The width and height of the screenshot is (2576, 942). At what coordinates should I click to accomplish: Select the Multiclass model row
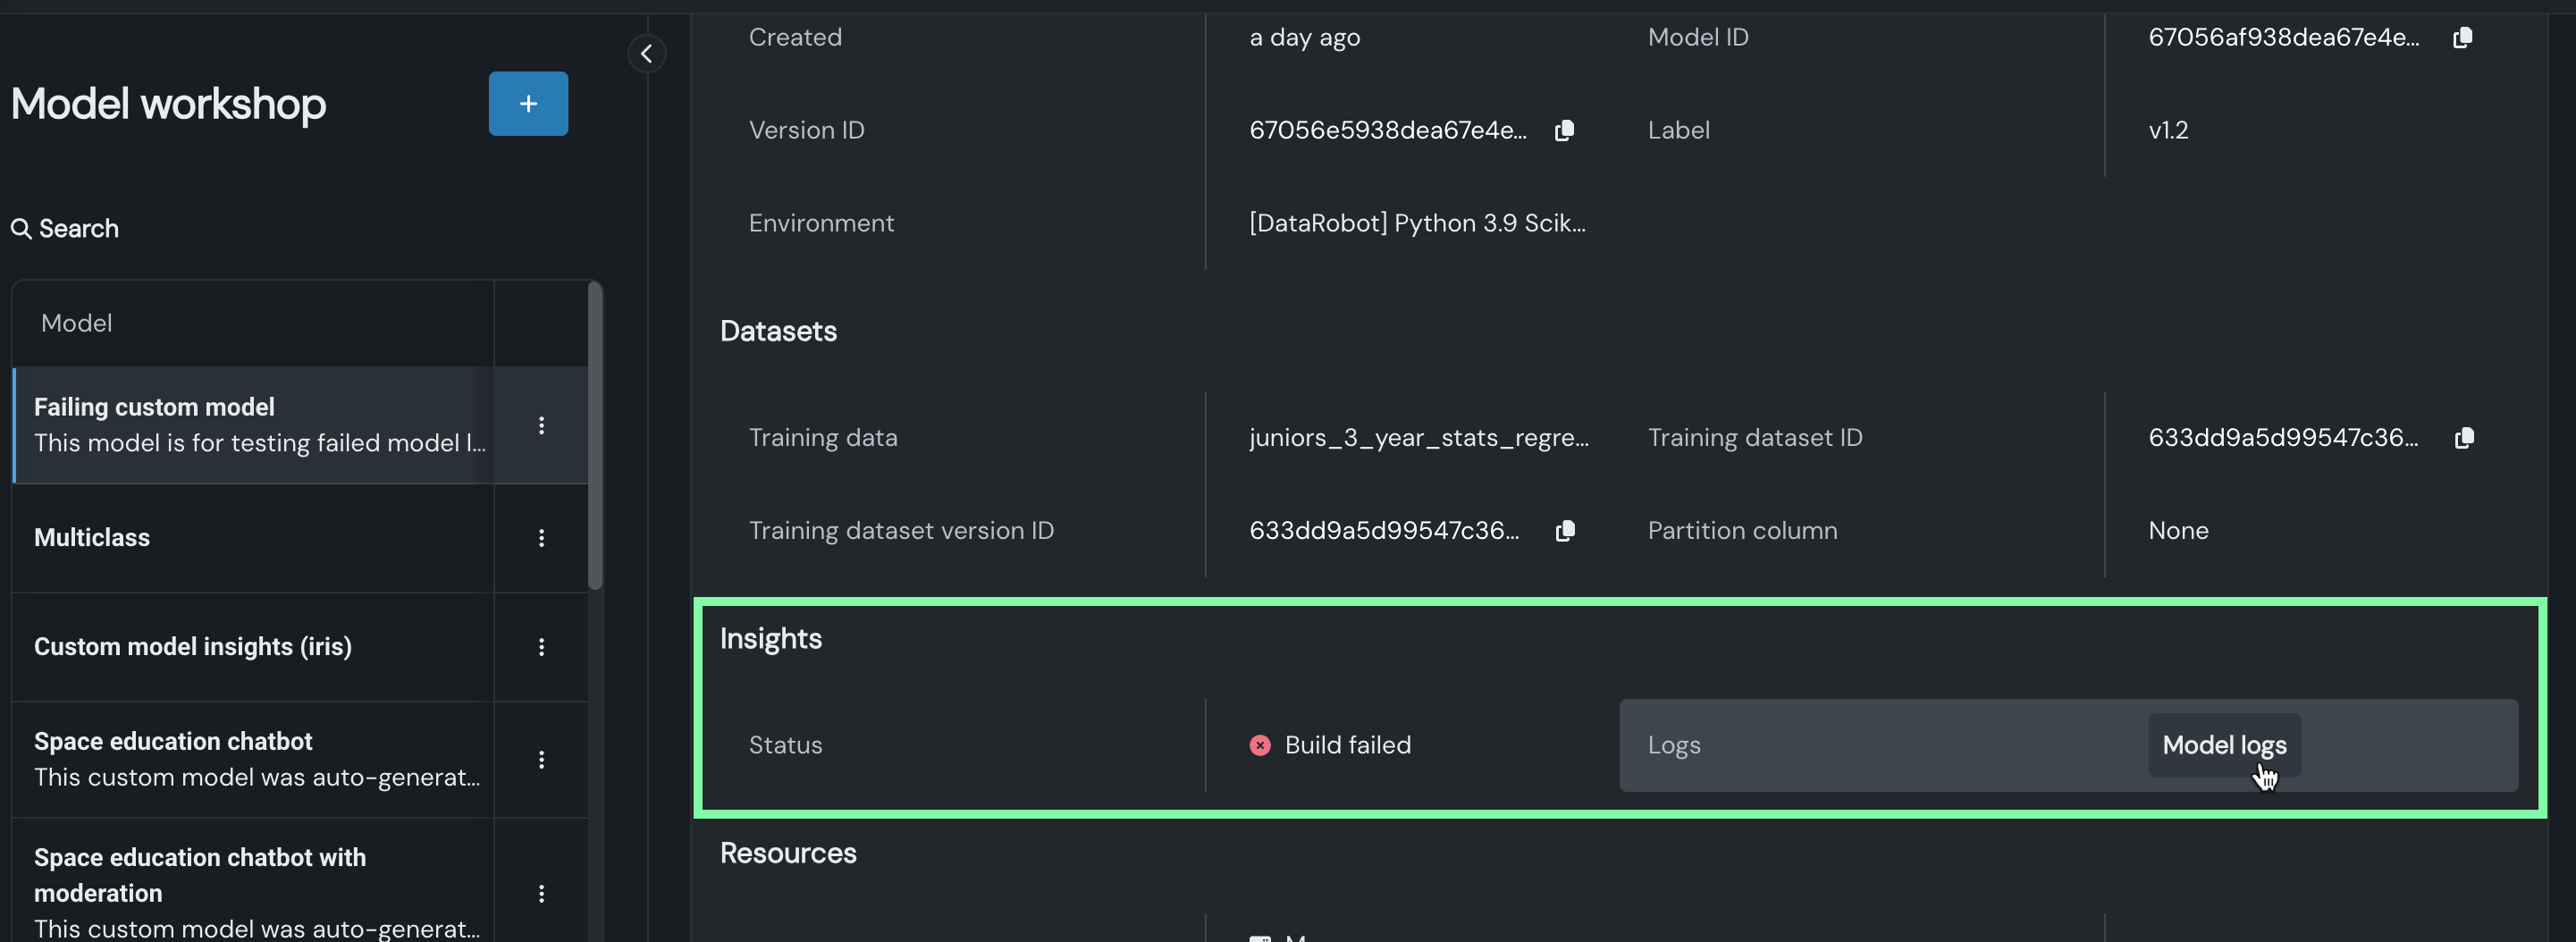pos(250,539)
